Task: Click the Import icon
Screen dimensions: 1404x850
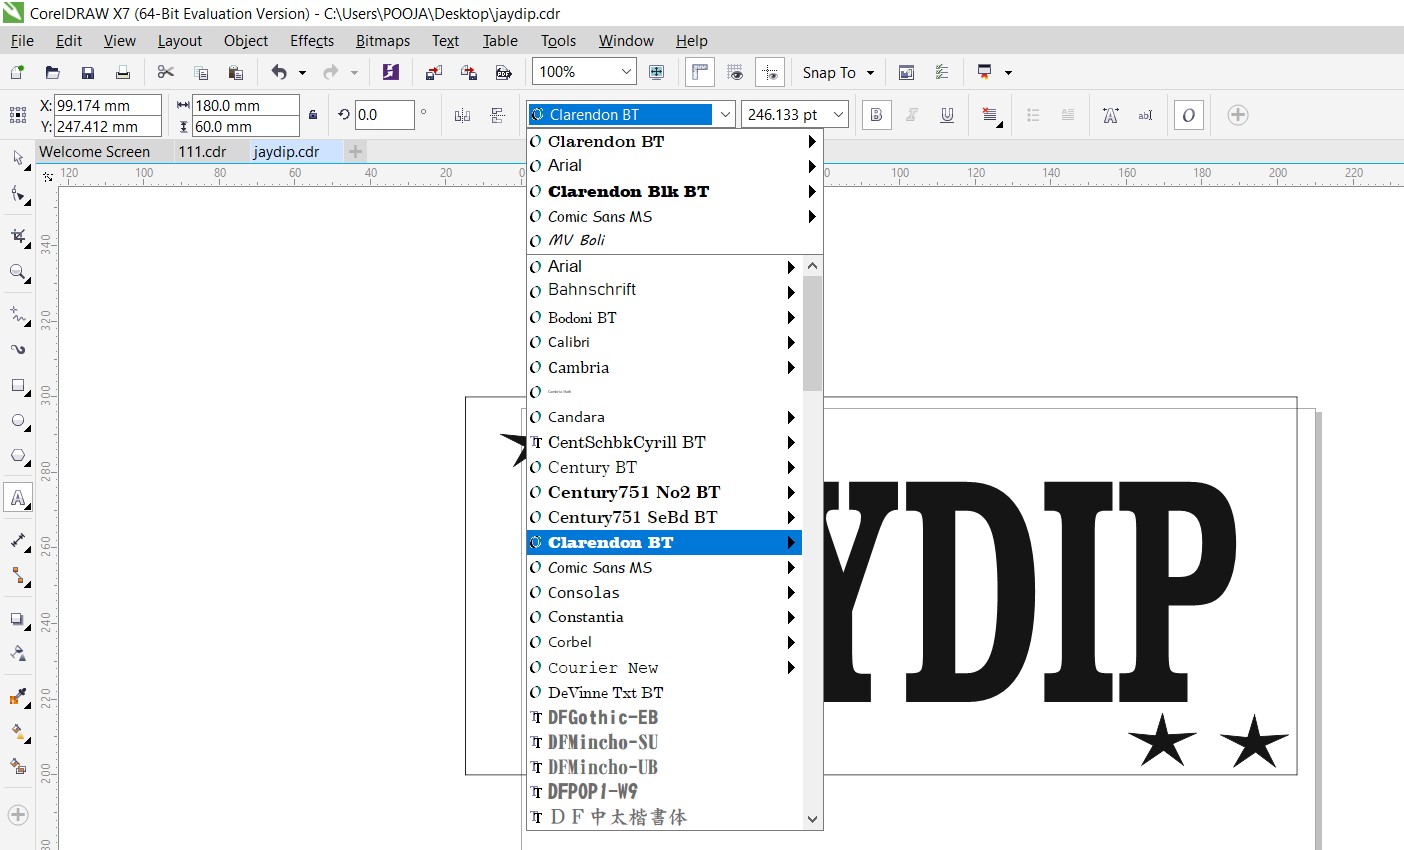Action: coord(434,72)
